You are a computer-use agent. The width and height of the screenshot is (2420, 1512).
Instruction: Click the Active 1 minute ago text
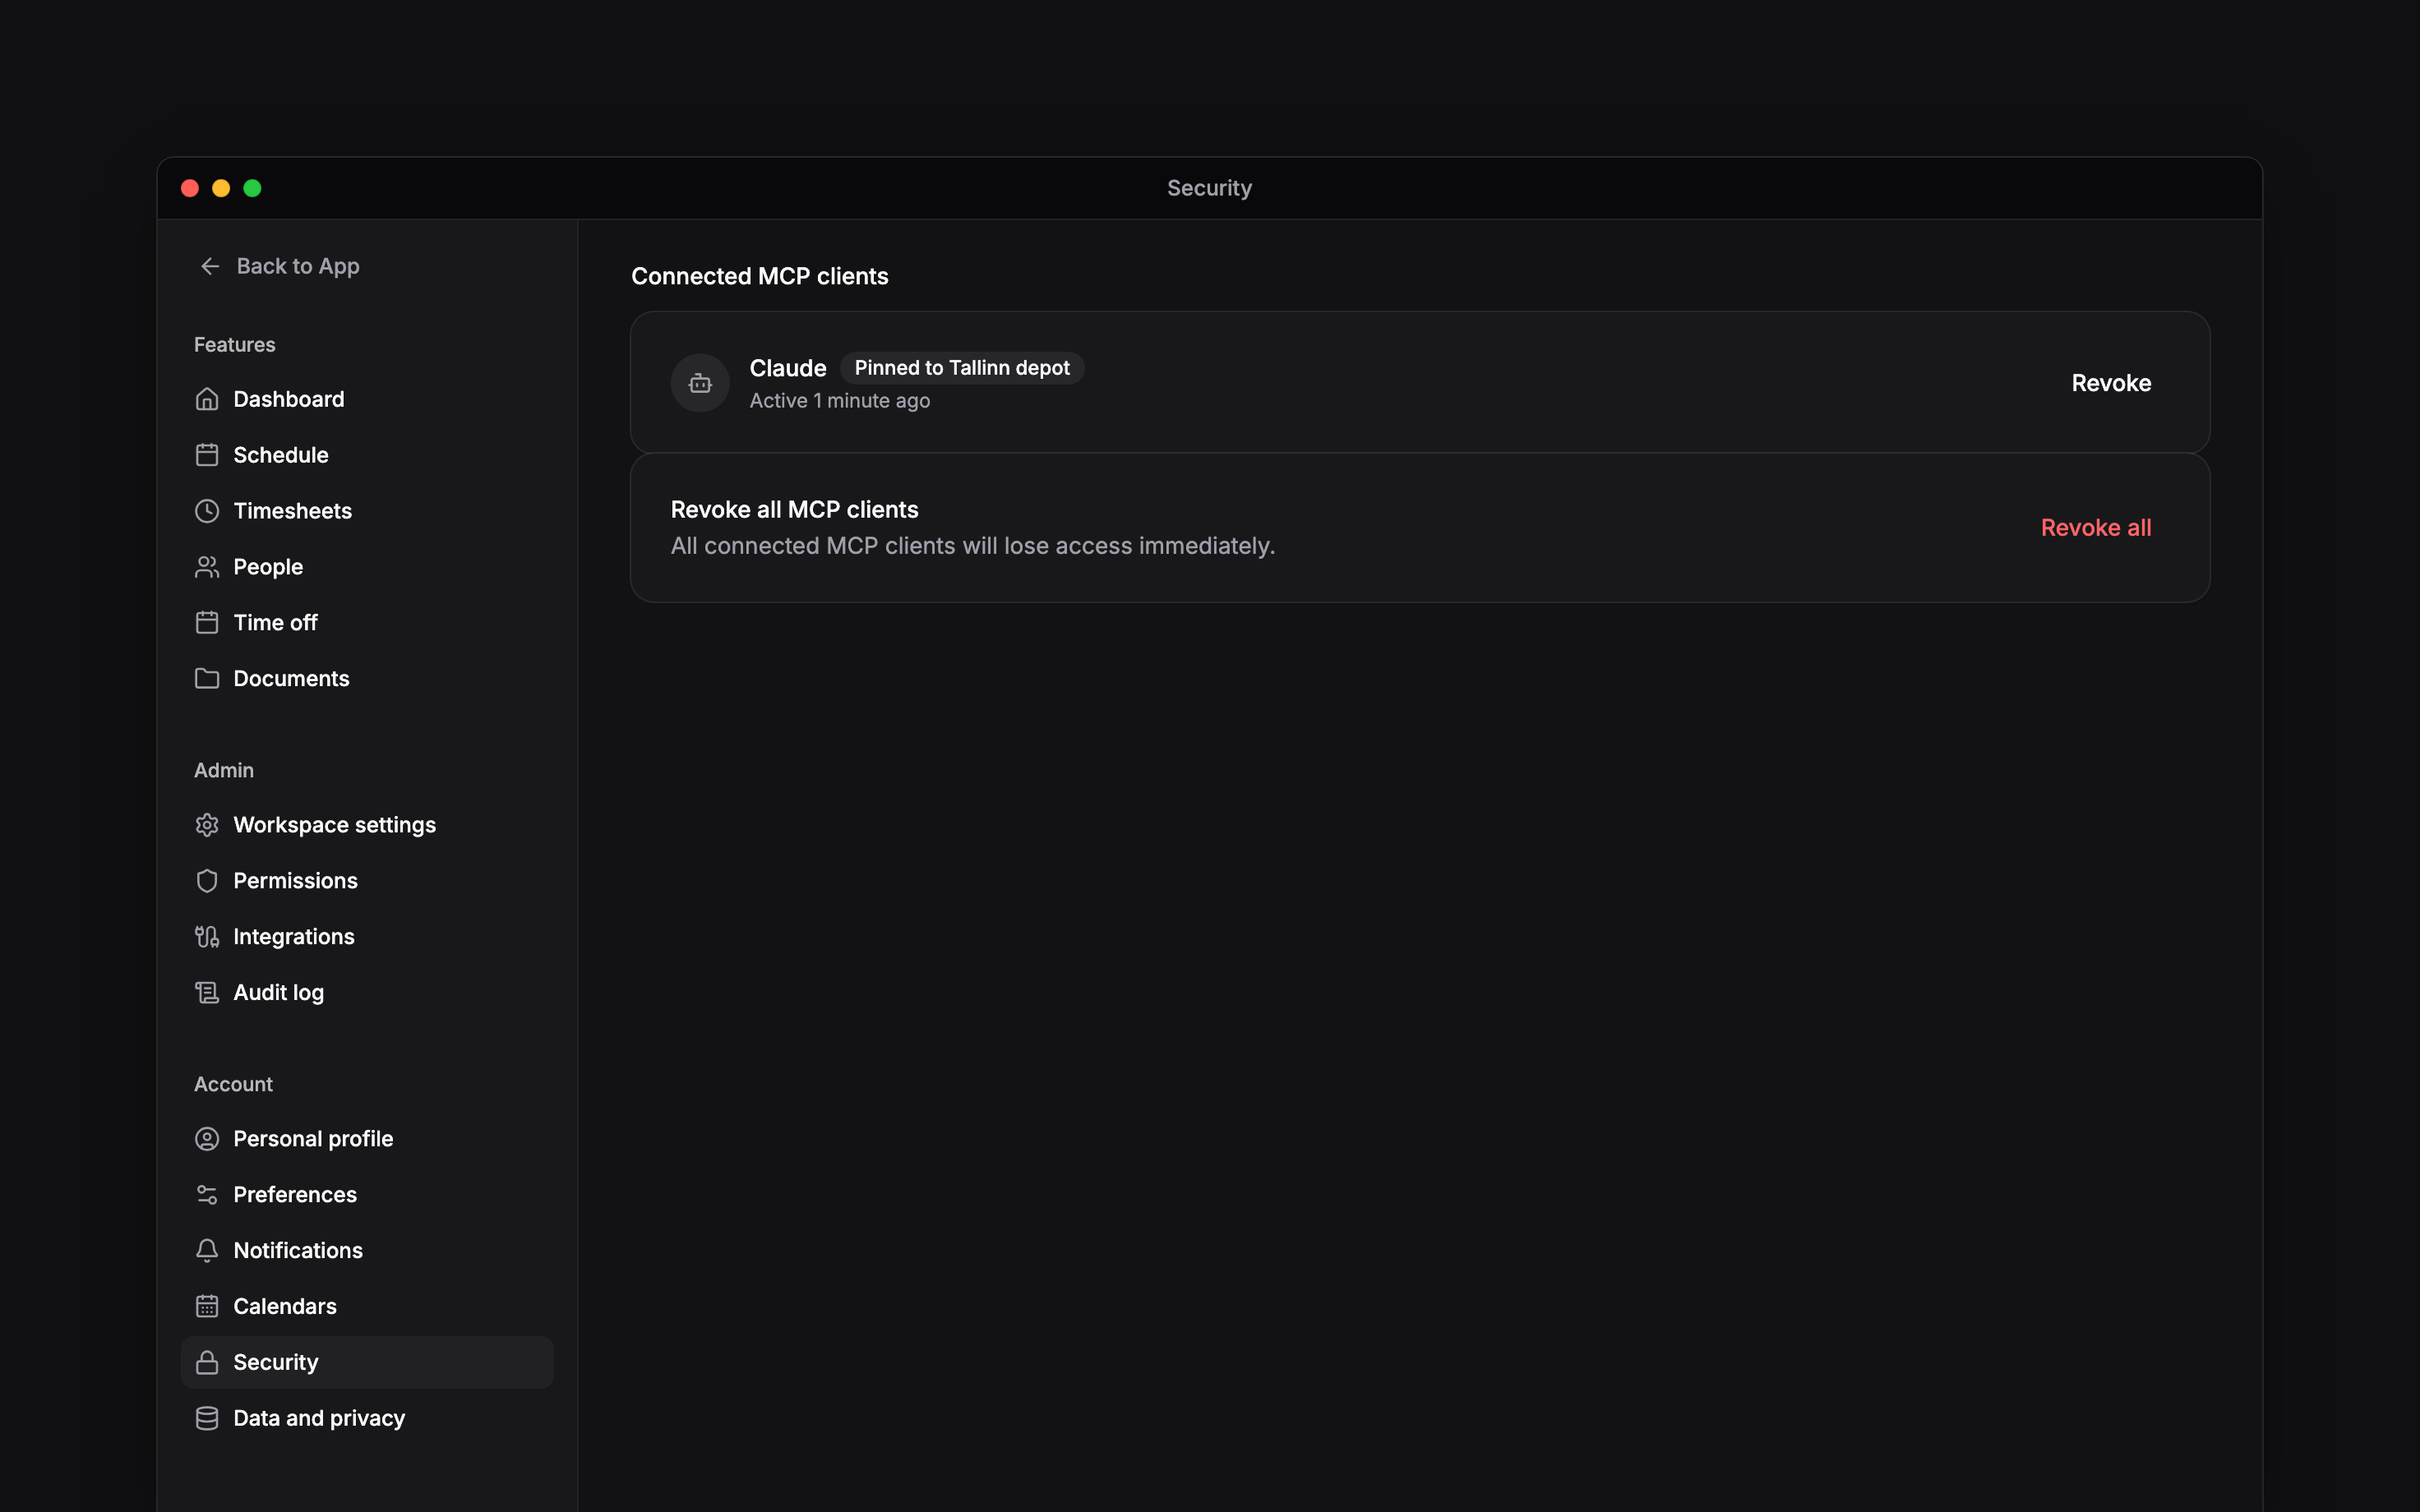click(840, 401)
